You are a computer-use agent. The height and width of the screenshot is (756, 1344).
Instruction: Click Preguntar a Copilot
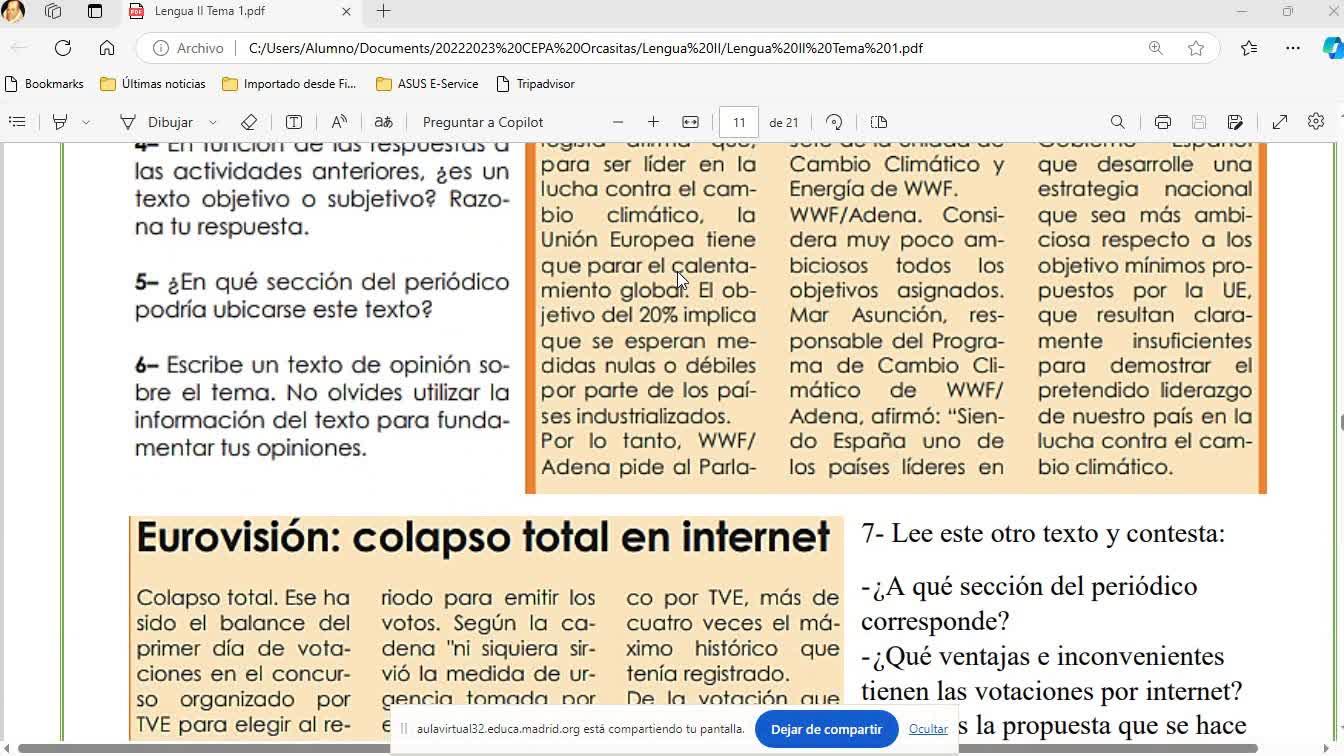483,122
